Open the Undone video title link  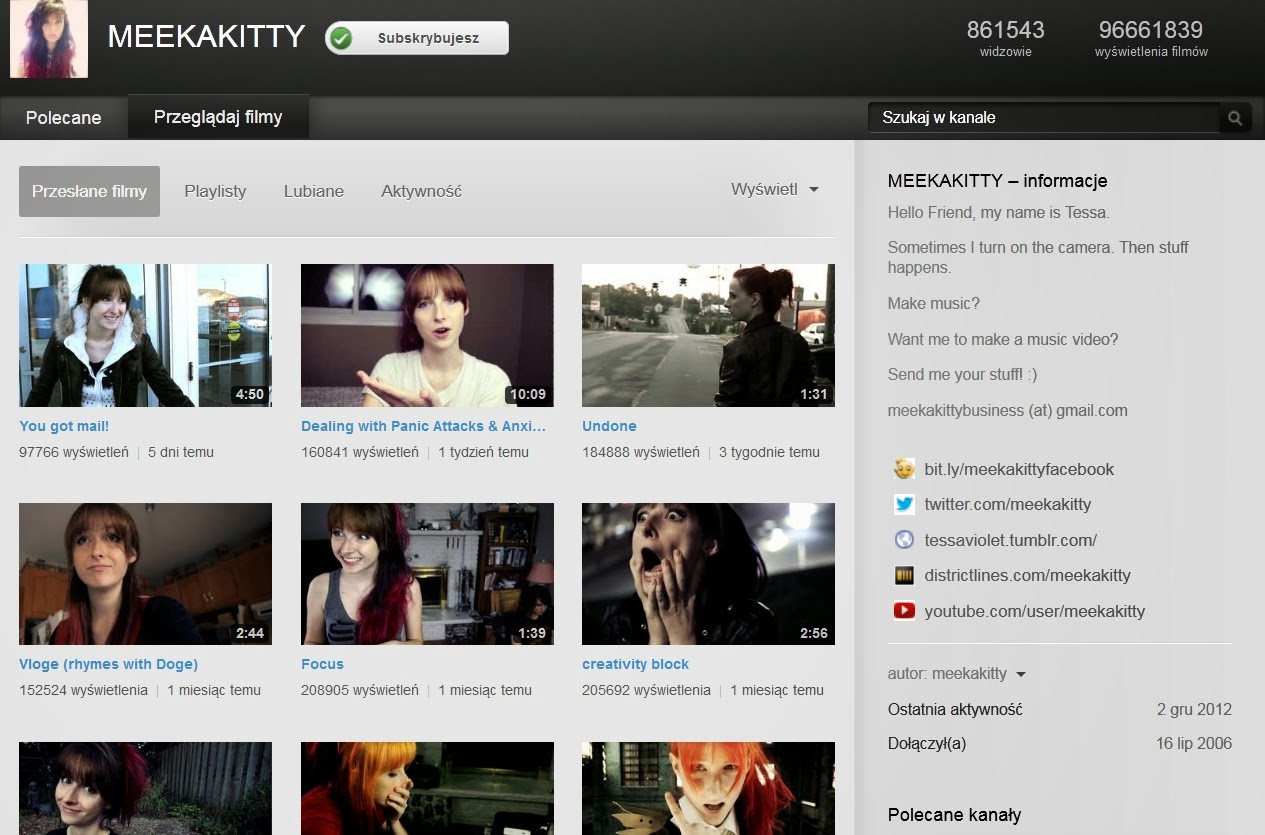[609, 426]
